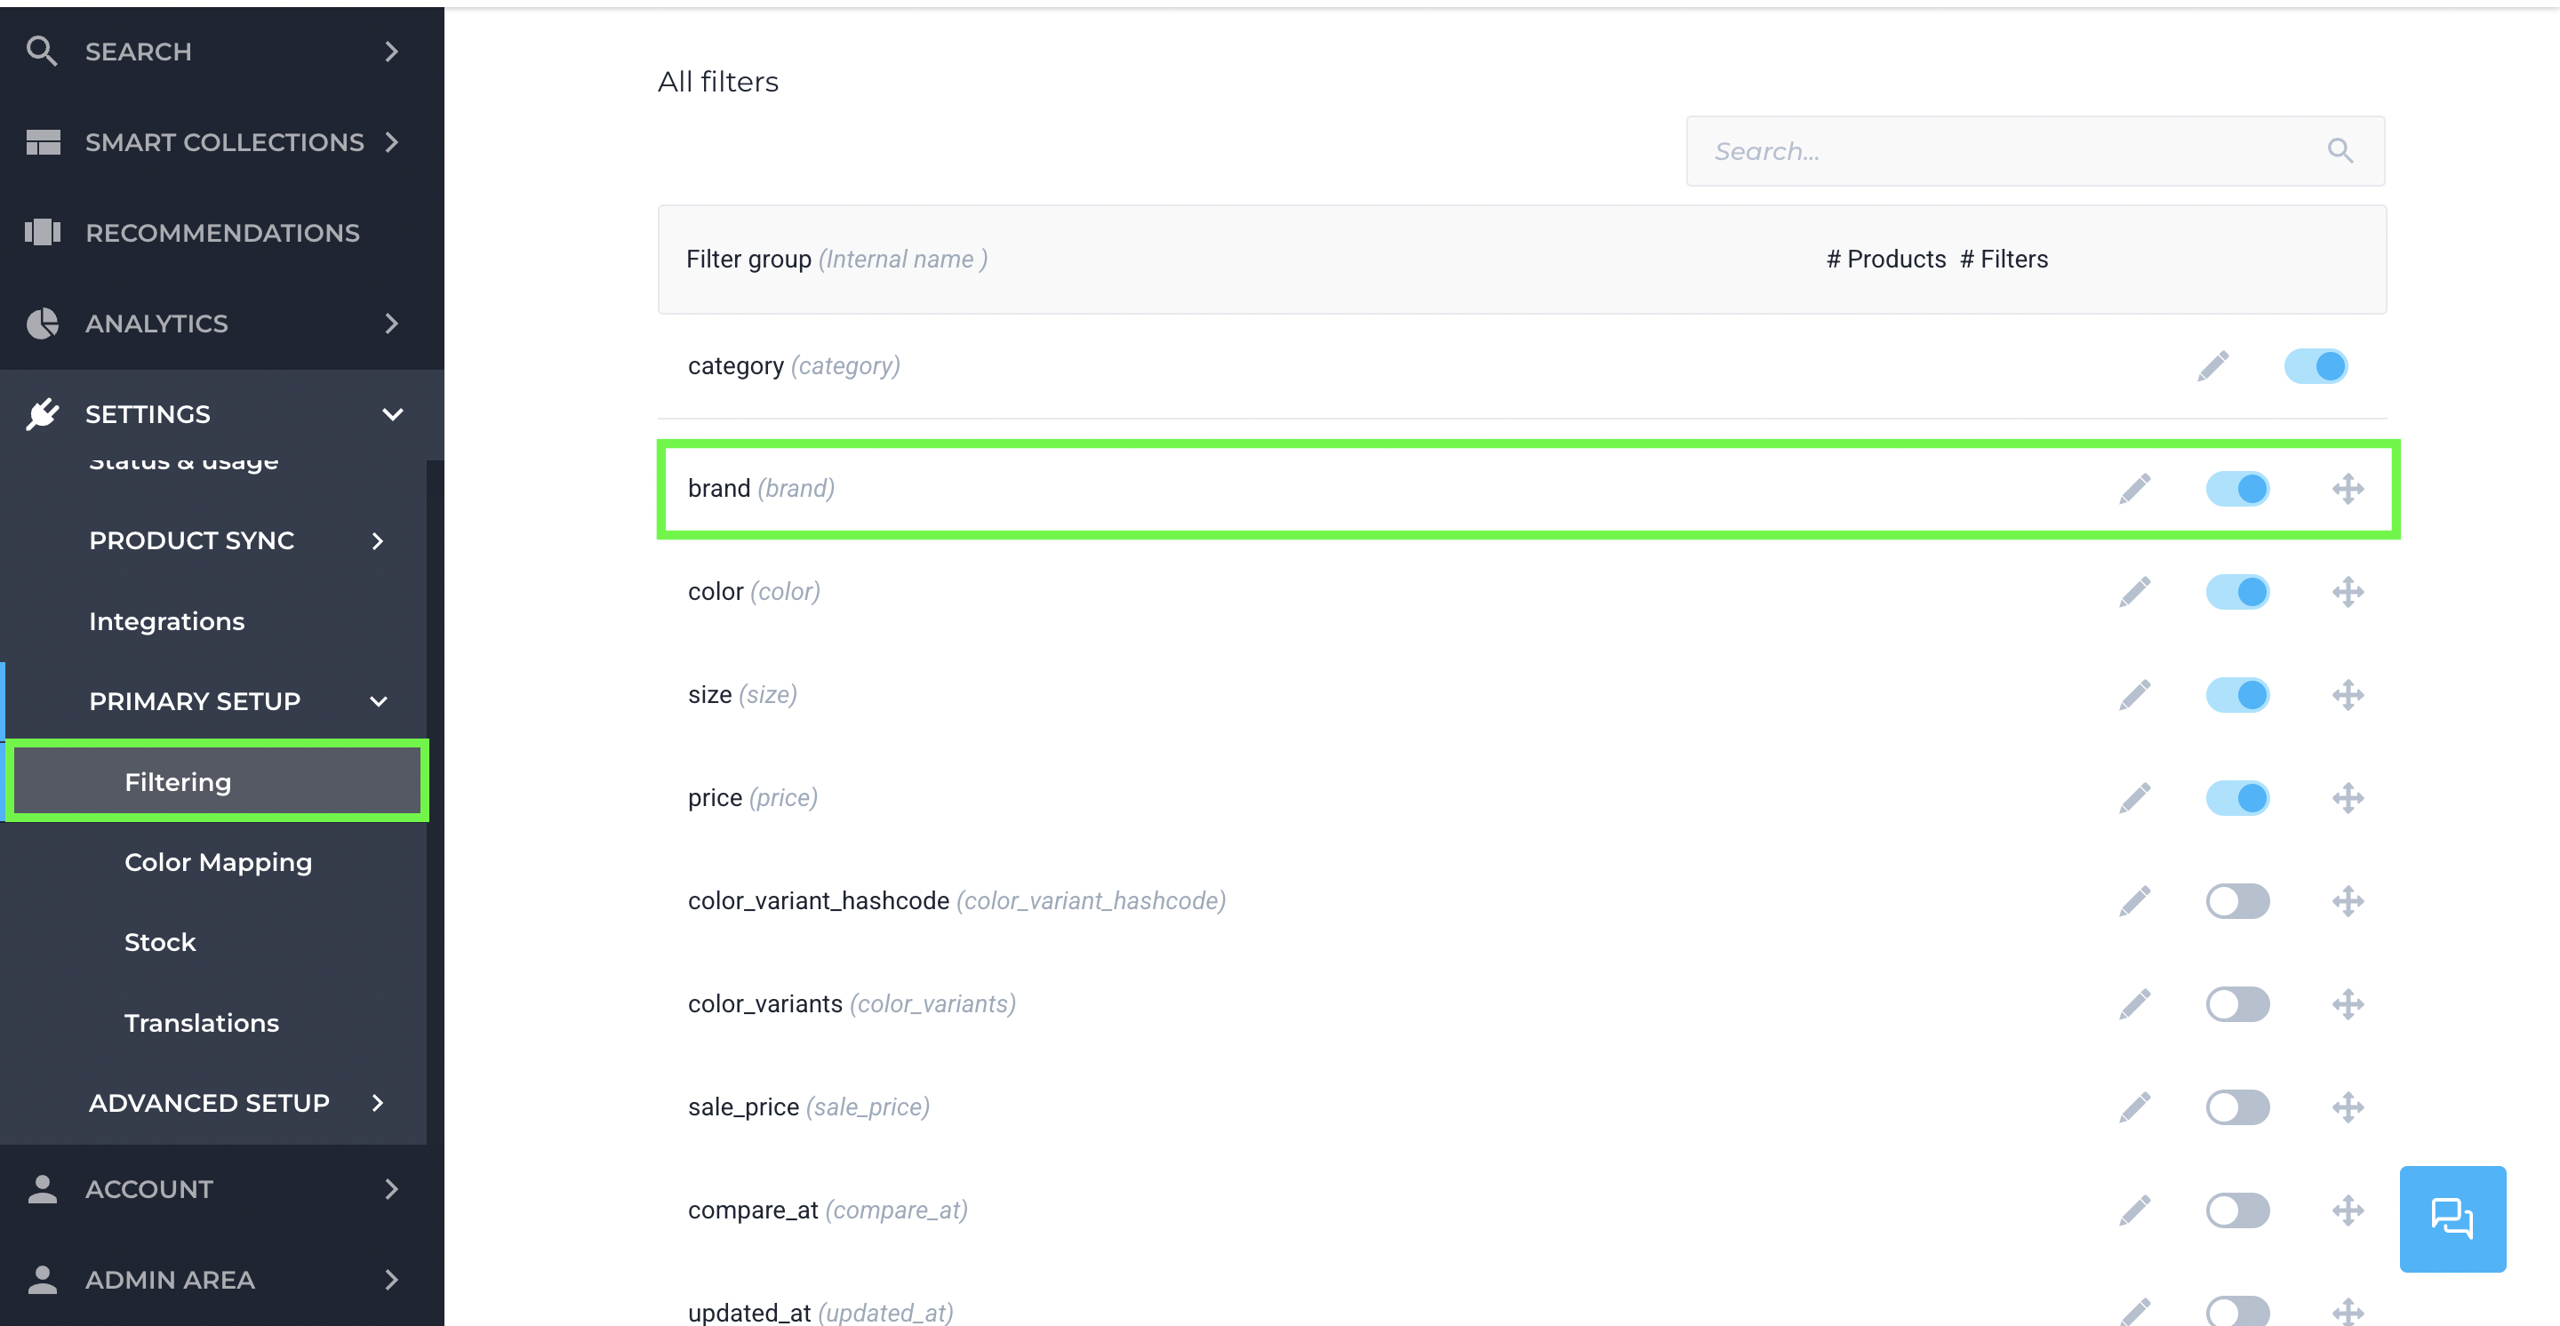Edit the color_variants filter group
Viewport: 2560px width, 1326px height.
pyautogui.click(x=2134, y=1004)
